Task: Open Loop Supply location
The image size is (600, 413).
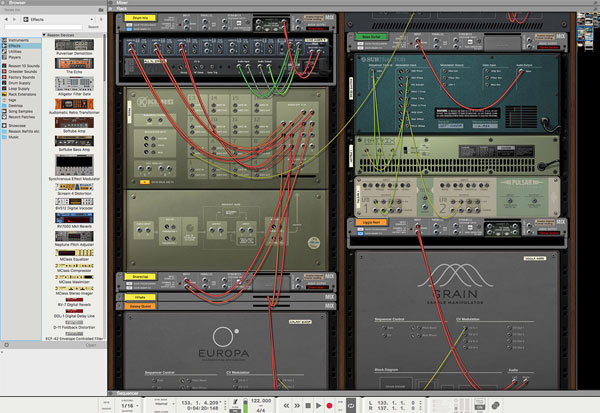Action: click(19, 88)
